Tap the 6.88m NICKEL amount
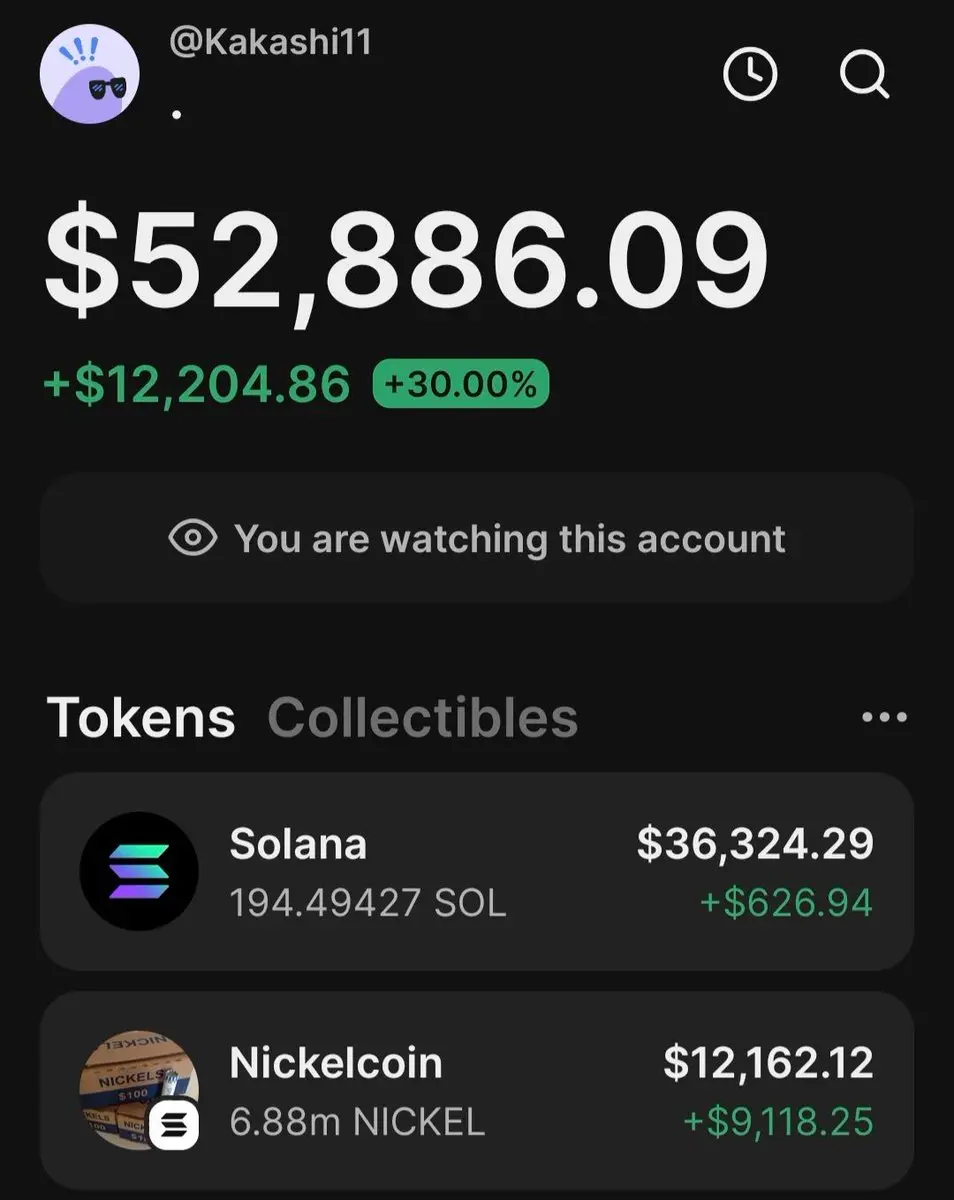The height and width of the screenshot is (1200, 954). (x=357, y=1122)
